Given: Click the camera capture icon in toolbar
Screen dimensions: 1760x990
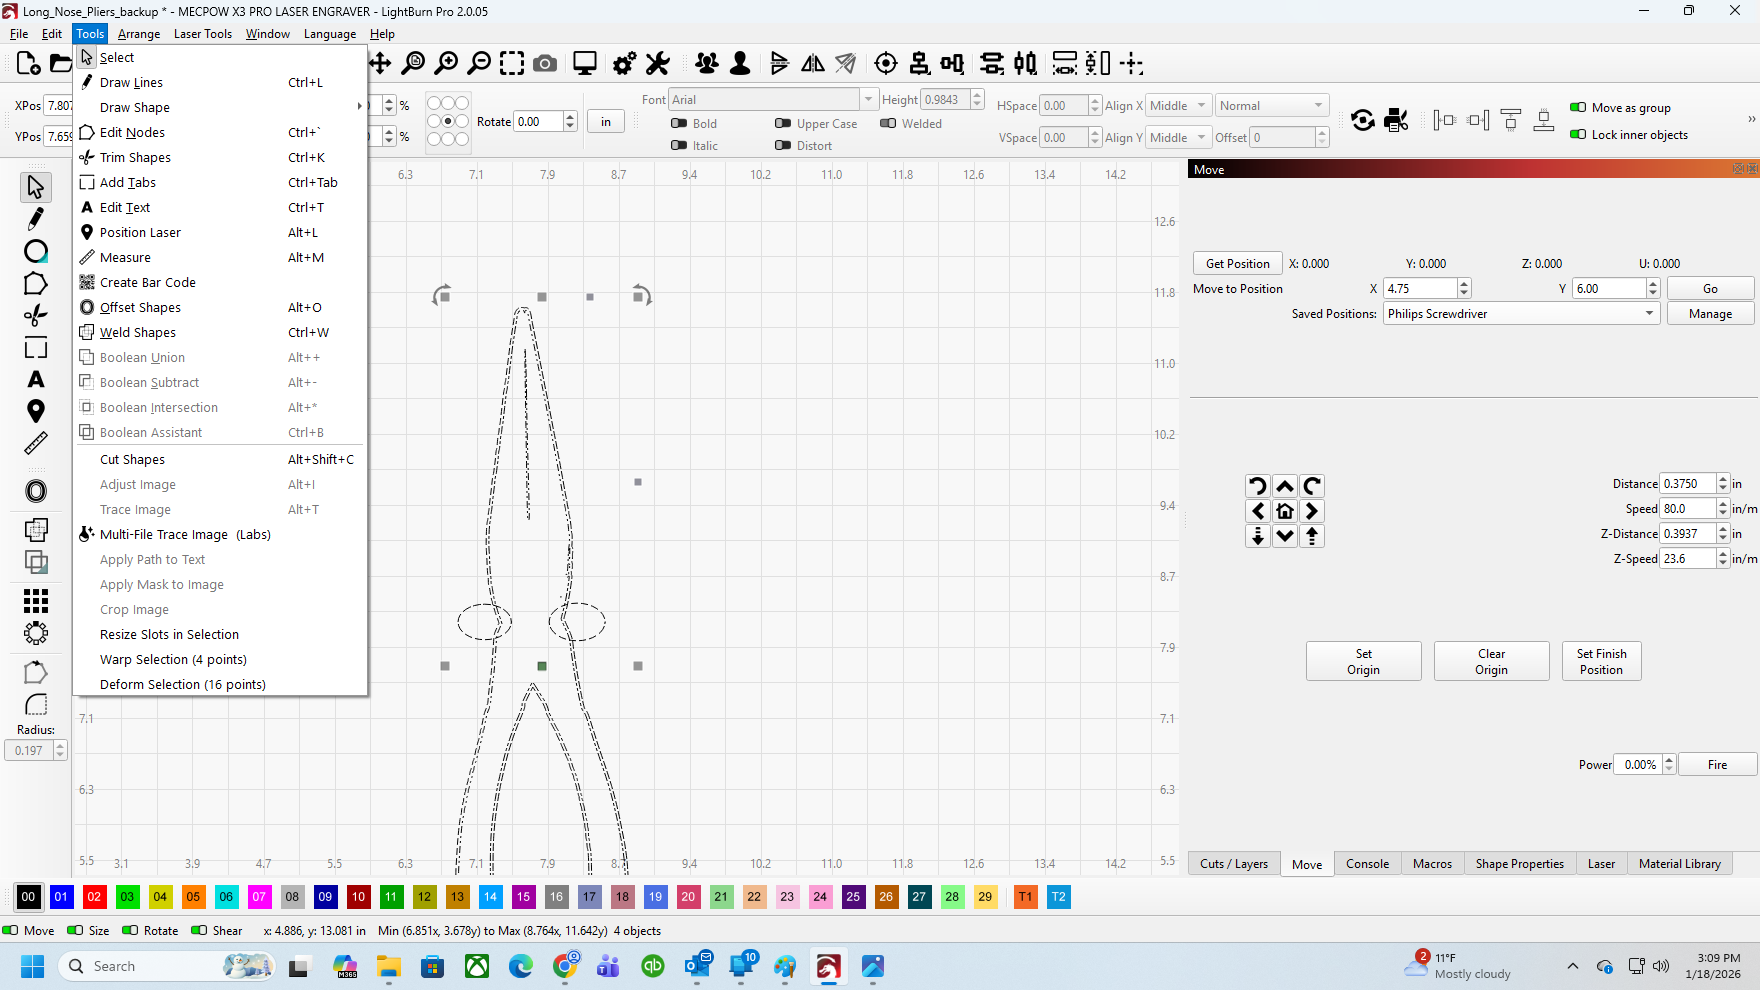Looking at the screenshot, I should 545,64.
